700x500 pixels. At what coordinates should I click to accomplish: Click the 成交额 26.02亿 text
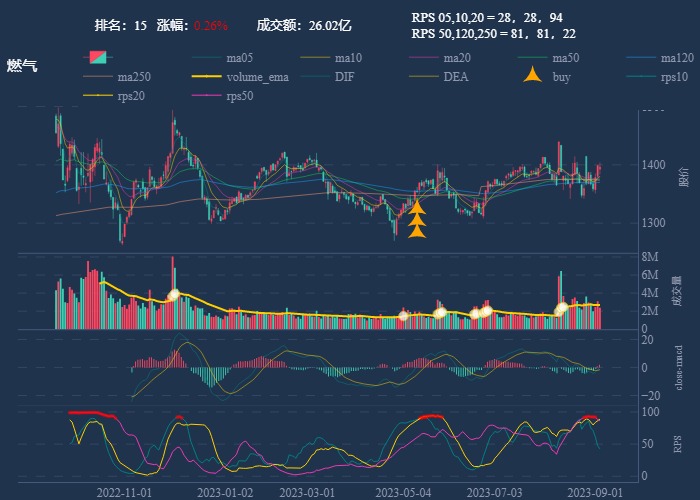coord(303,25)
